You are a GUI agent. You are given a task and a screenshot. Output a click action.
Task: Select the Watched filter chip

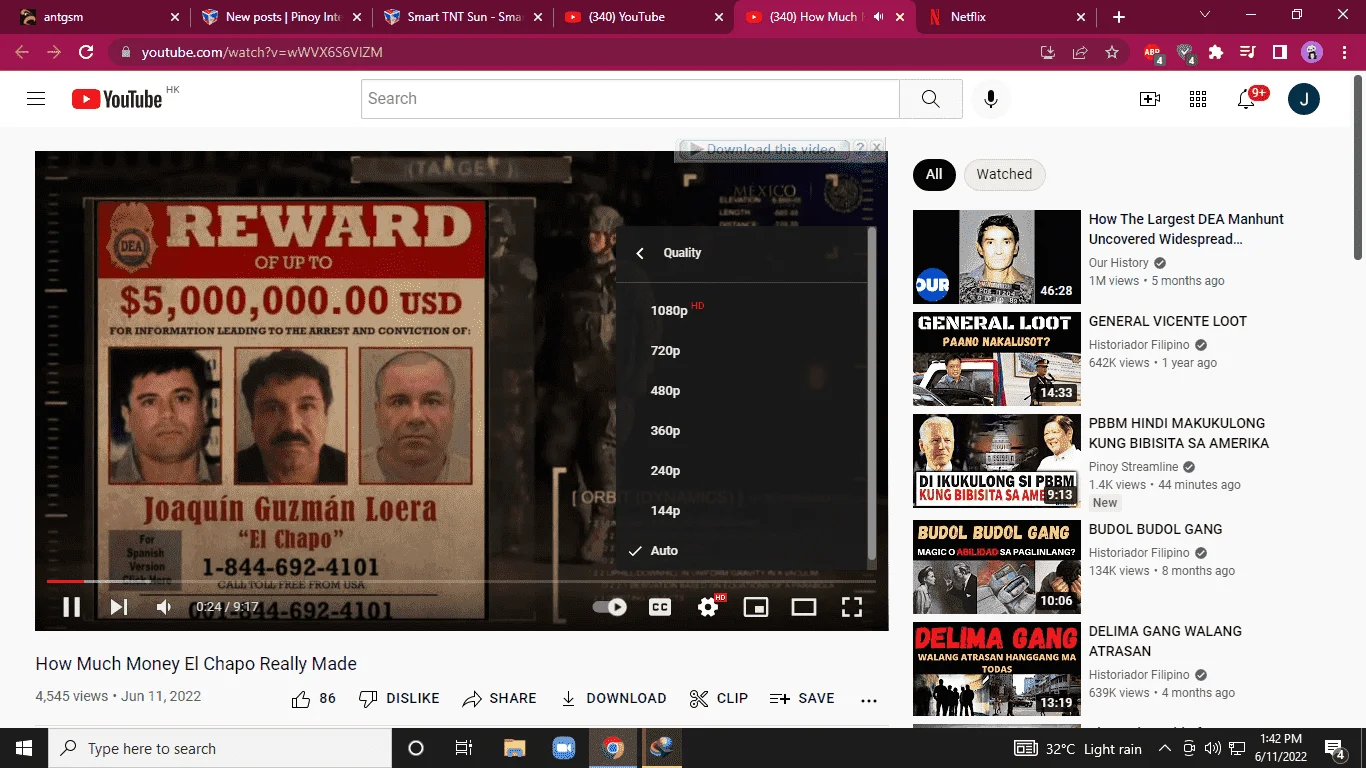1004,174
